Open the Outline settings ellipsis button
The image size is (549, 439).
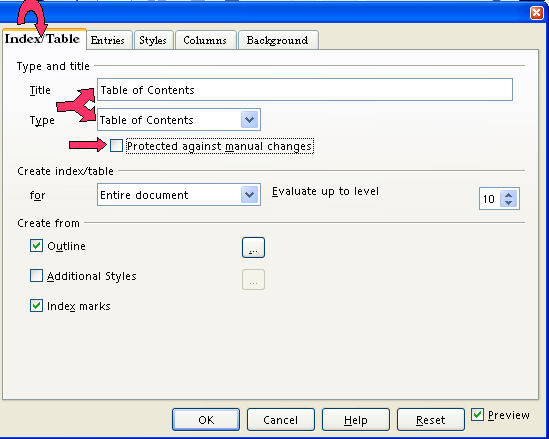253,248
